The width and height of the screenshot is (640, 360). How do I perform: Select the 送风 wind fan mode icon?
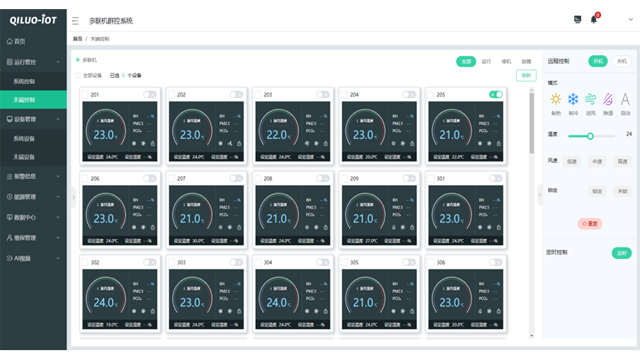pyautogui.click(x=590, y=99)
